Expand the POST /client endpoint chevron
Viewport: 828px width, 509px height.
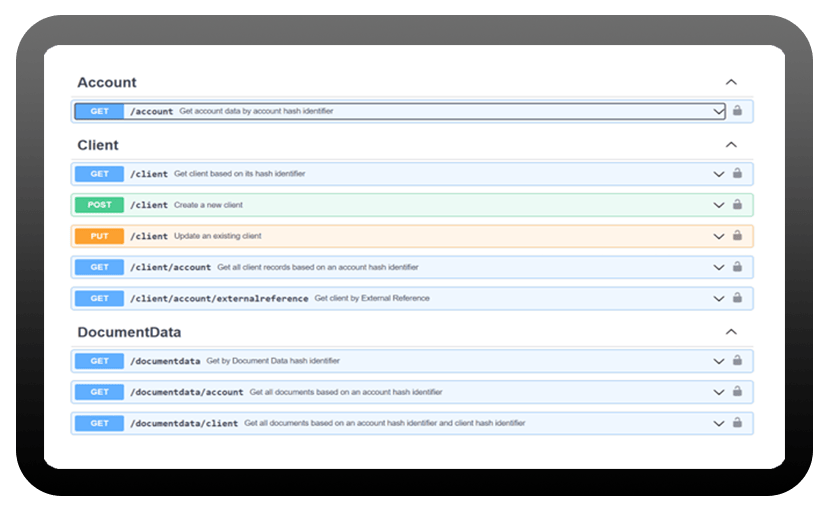pos(718,205)
